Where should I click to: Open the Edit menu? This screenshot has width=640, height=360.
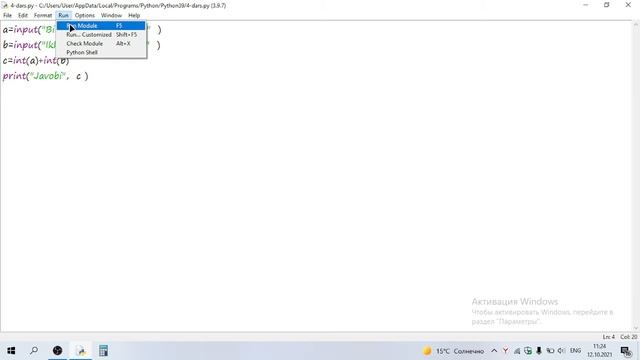[23, 15]
